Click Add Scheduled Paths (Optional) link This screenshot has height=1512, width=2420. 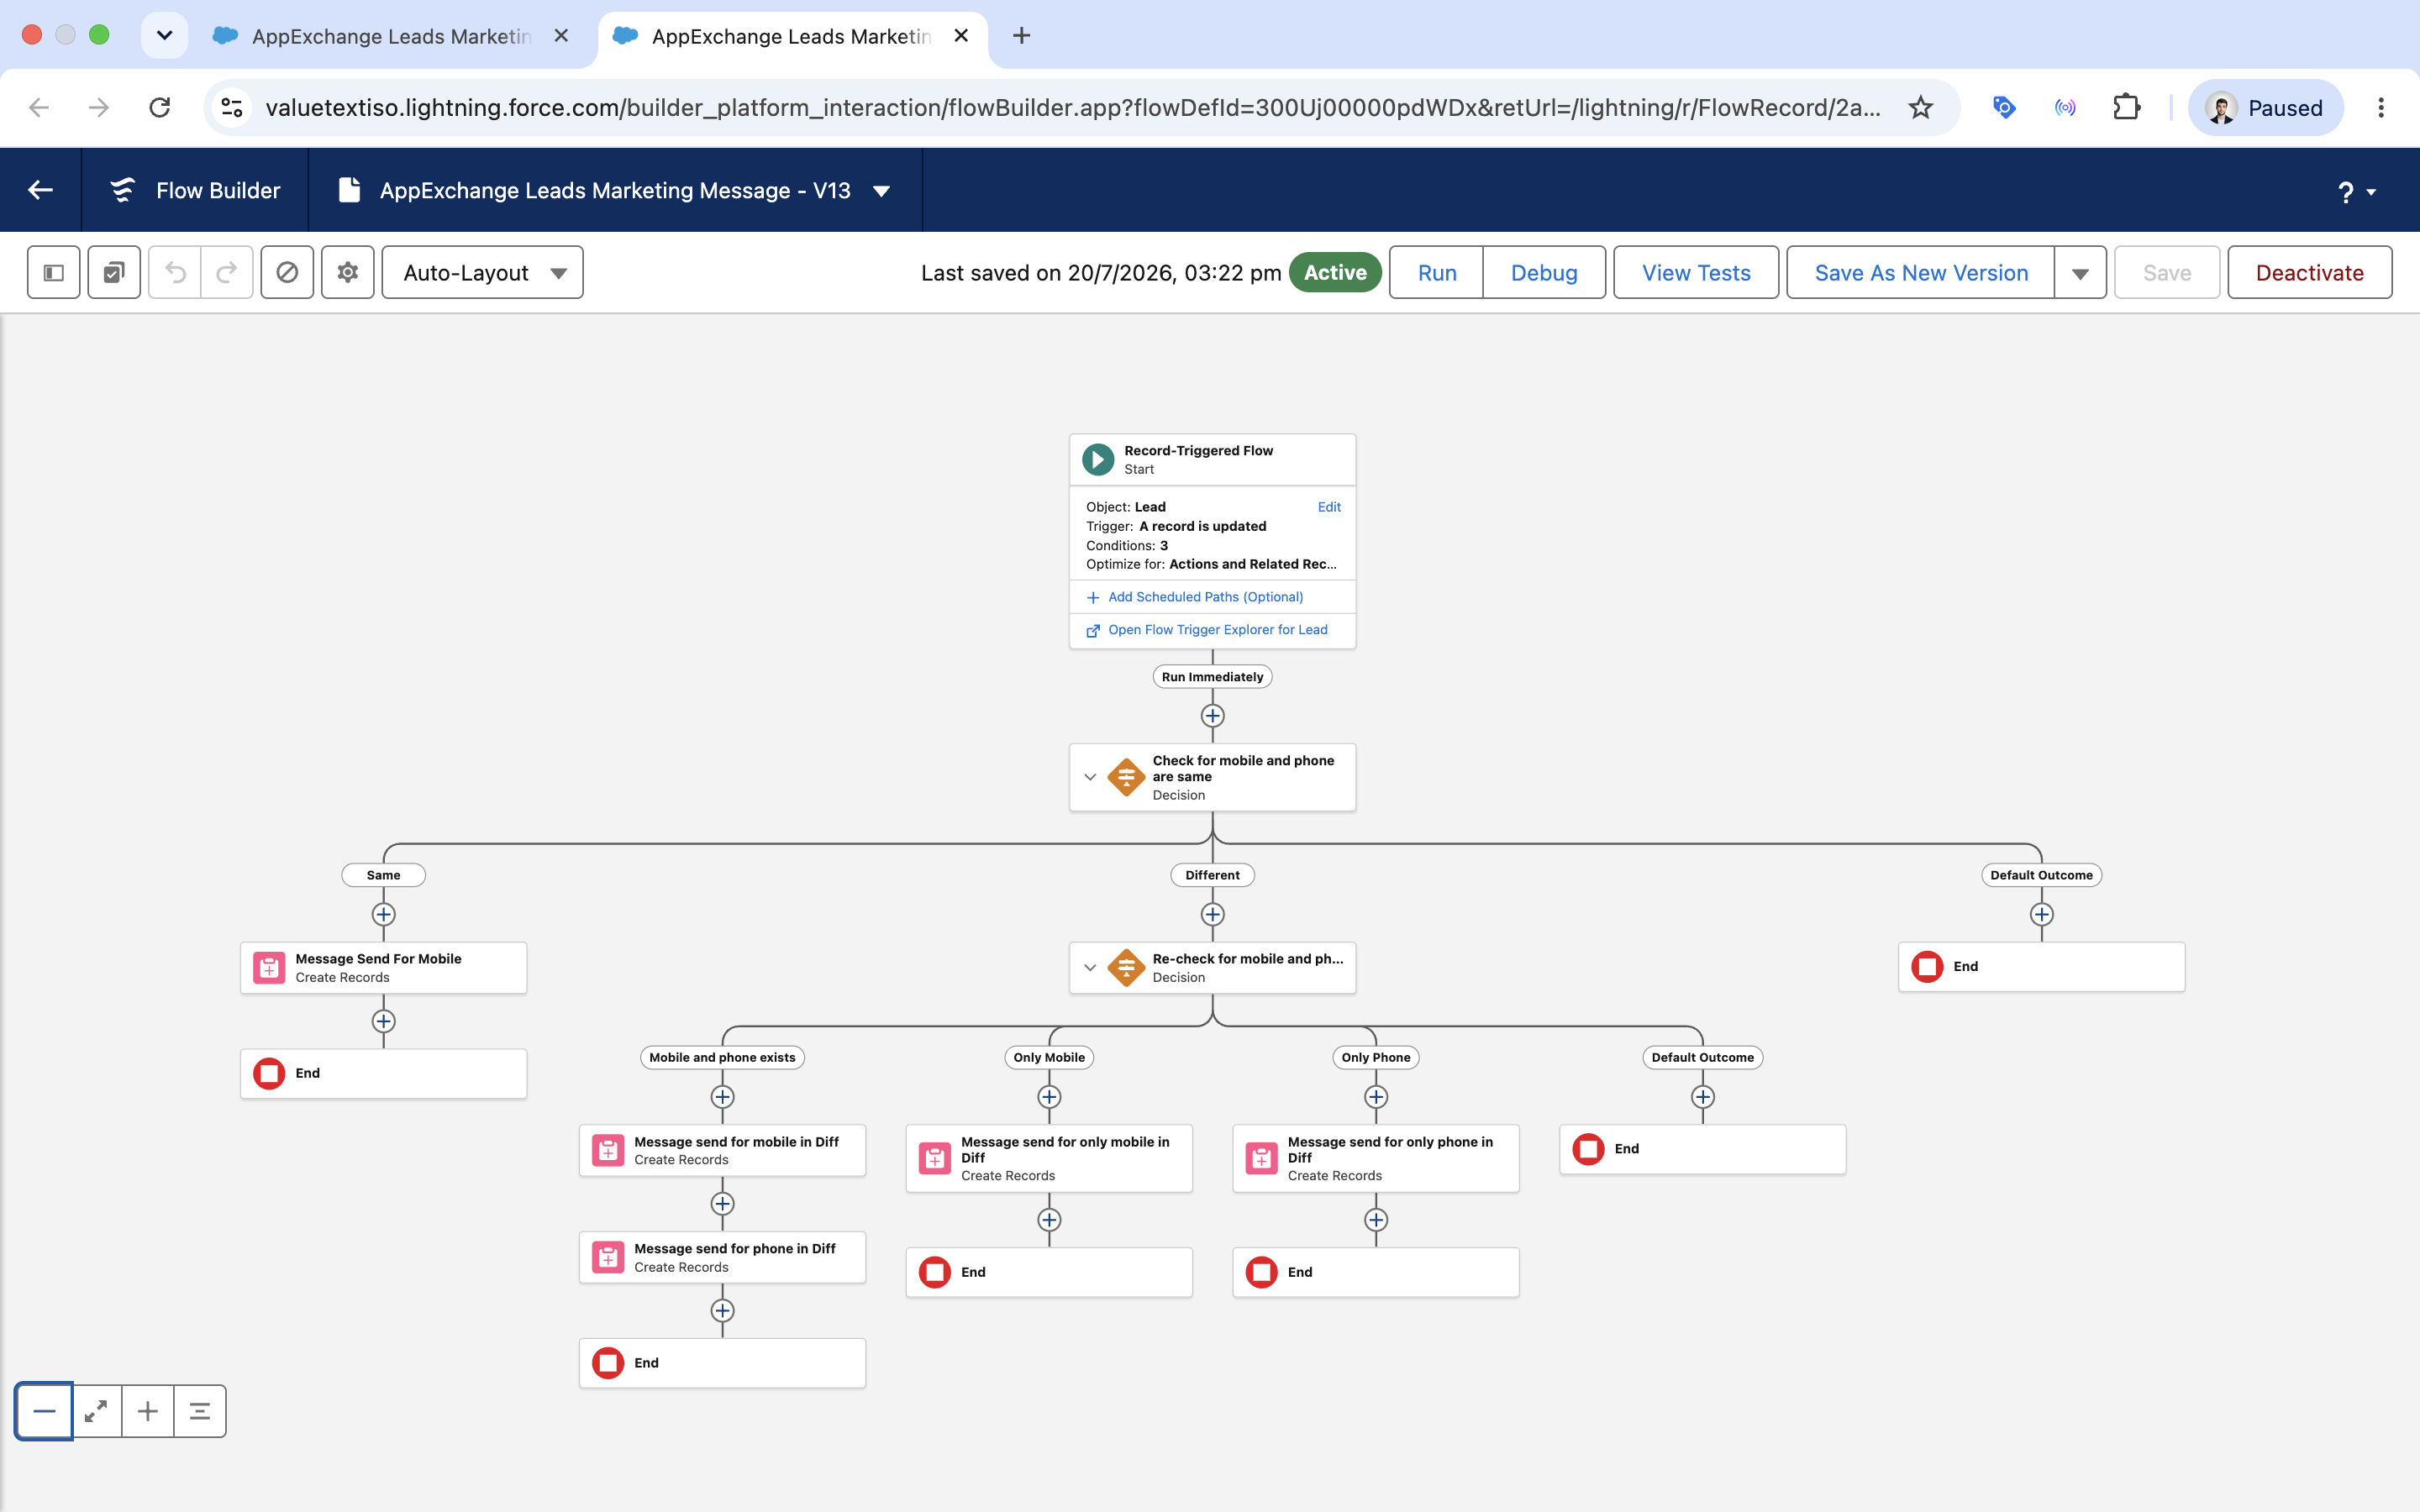(1204, 597)
